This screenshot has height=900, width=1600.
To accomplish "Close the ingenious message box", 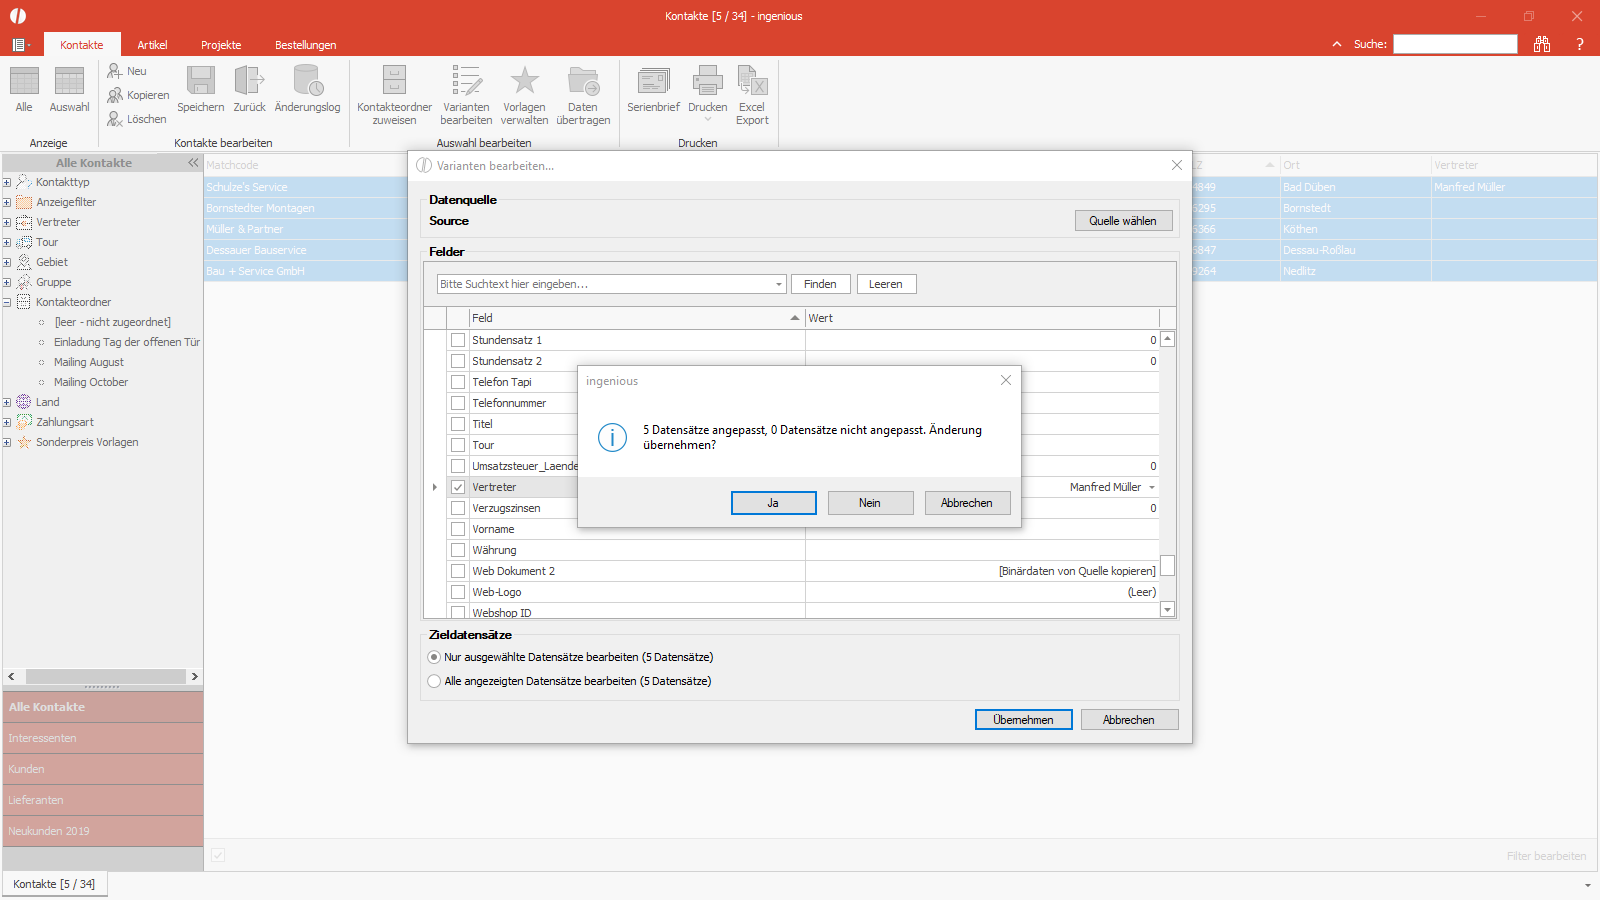I will pos(1006,380).
